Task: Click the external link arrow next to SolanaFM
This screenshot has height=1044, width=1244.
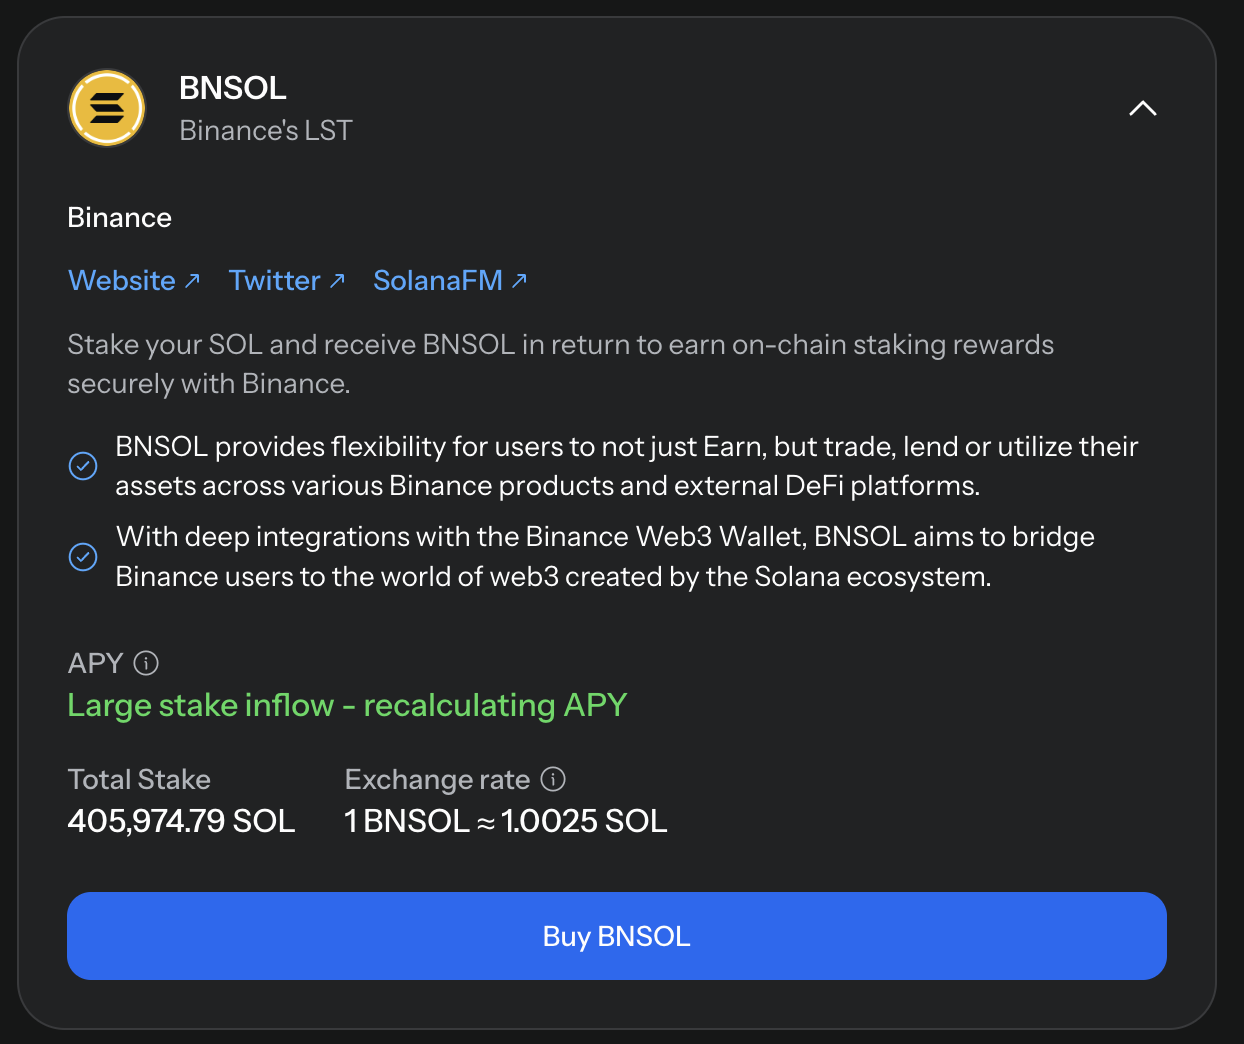Action: [520, 280]
